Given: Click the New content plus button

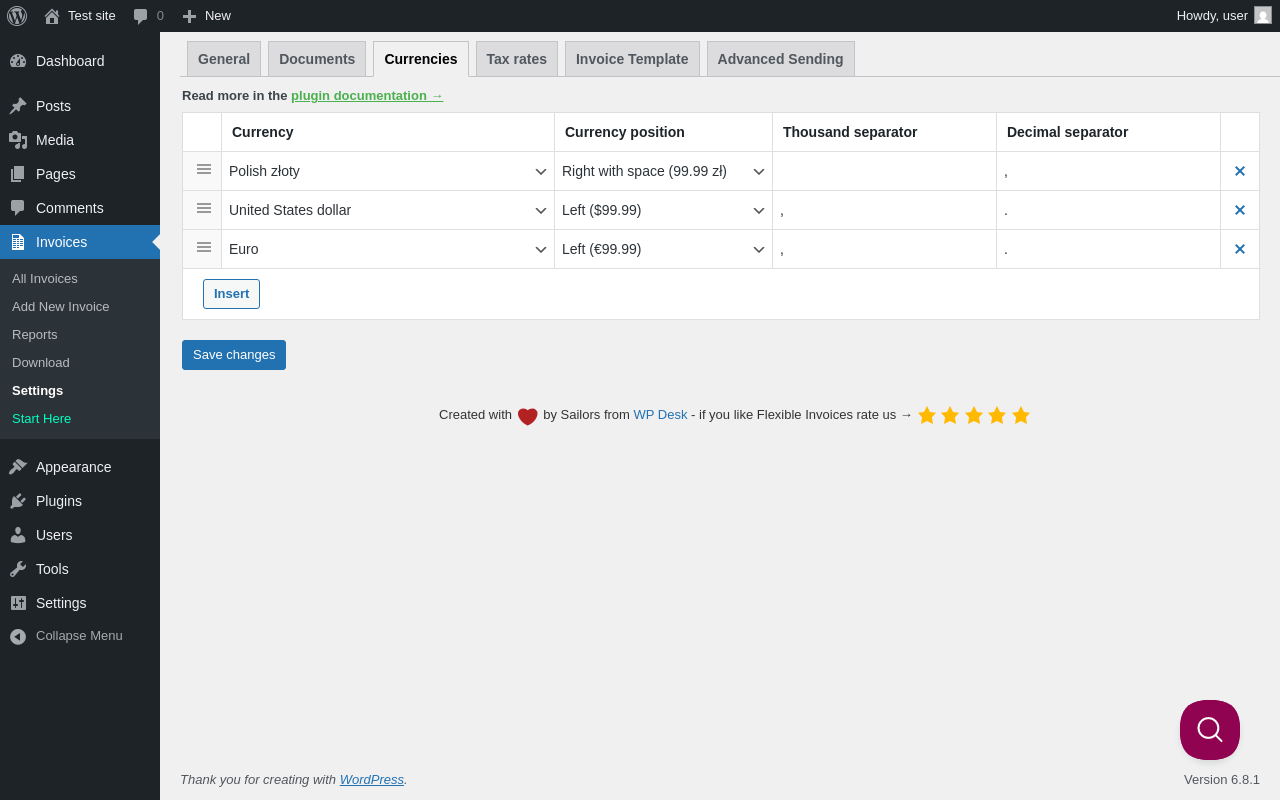Looking at the screenshot, I should [206, 16].
